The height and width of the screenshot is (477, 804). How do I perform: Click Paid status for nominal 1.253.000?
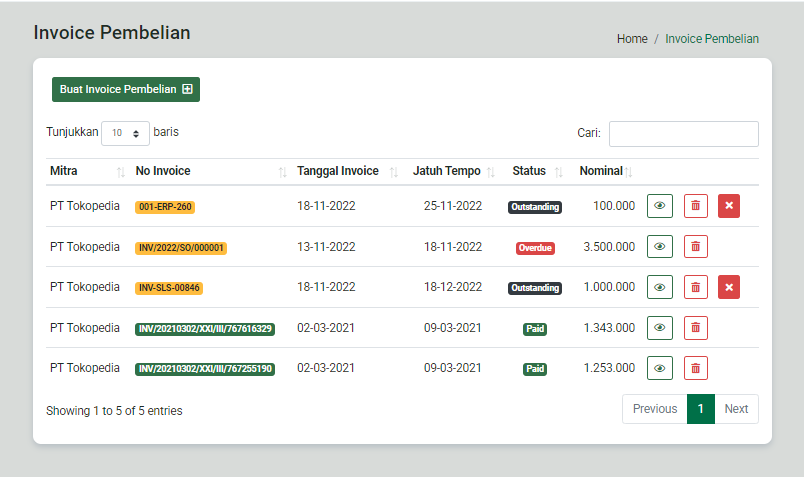535,369
